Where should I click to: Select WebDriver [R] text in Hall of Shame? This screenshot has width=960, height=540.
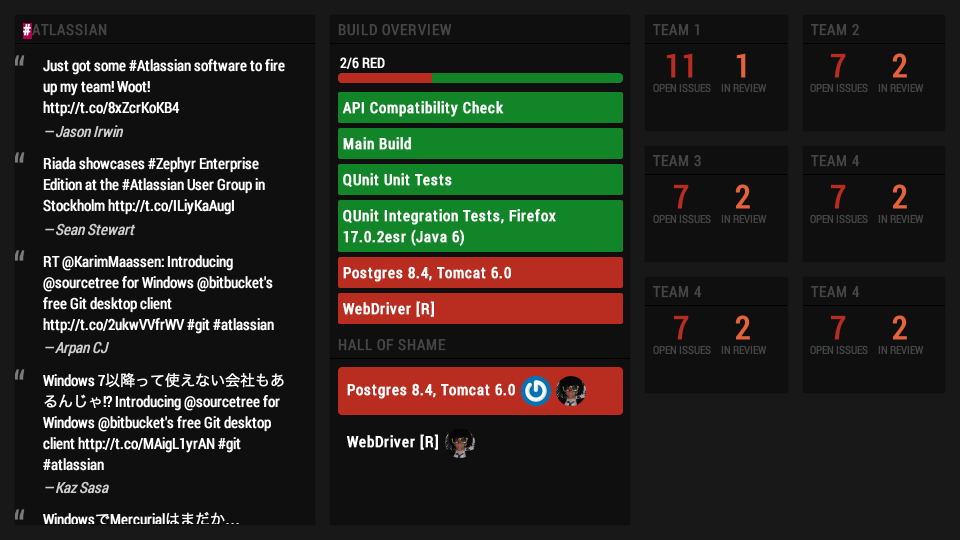(392, 442)
